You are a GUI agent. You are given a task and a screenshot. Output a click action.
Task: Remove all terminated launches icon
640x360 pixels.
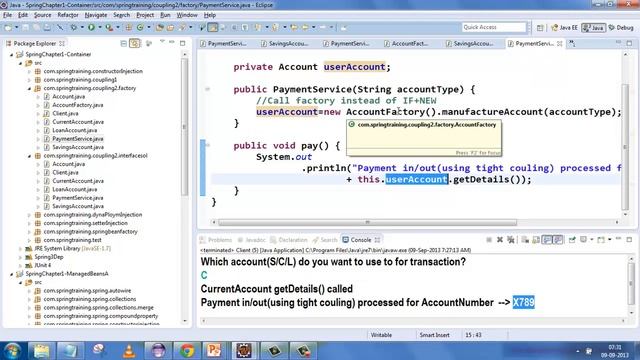click(511, 240)
